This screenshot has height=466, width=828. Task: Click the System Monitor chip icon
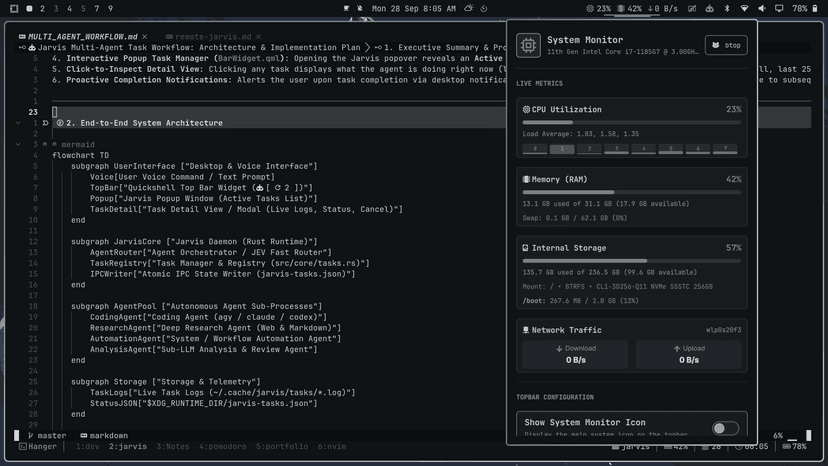528,45
